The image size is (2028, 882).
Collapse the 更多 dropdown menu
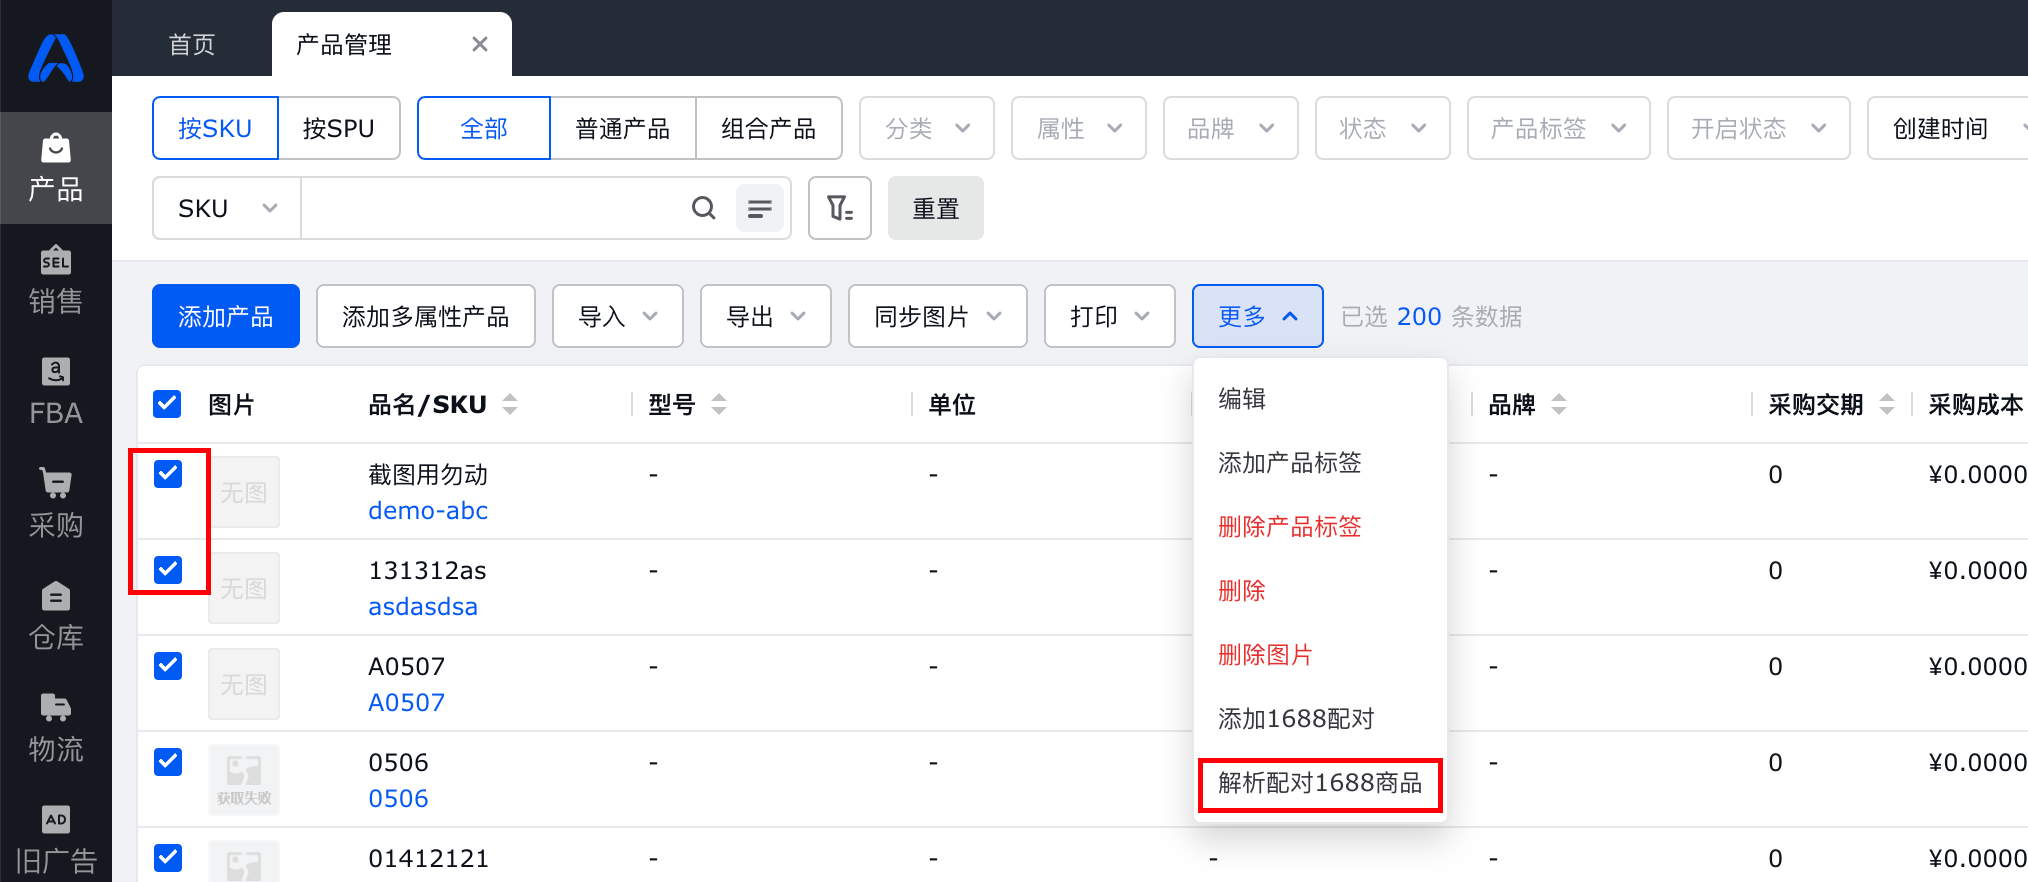pyautogui.click(x=1258, y=316)
